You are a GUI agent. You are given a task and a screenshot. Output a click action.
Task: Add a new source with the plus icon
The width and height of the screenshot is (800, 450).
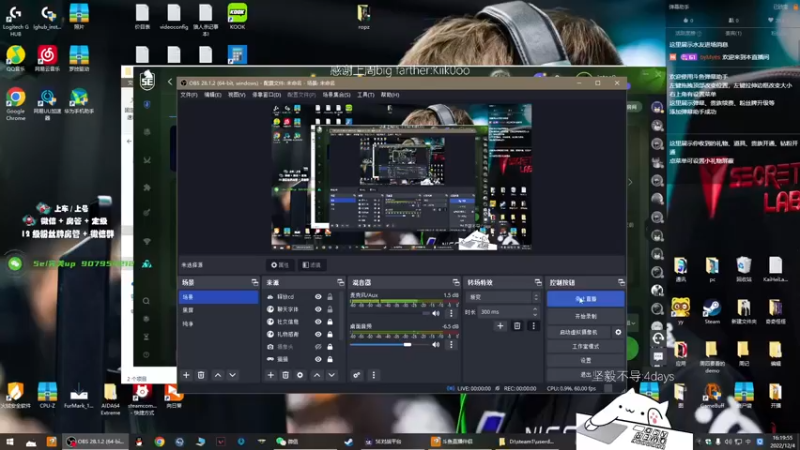270,375
